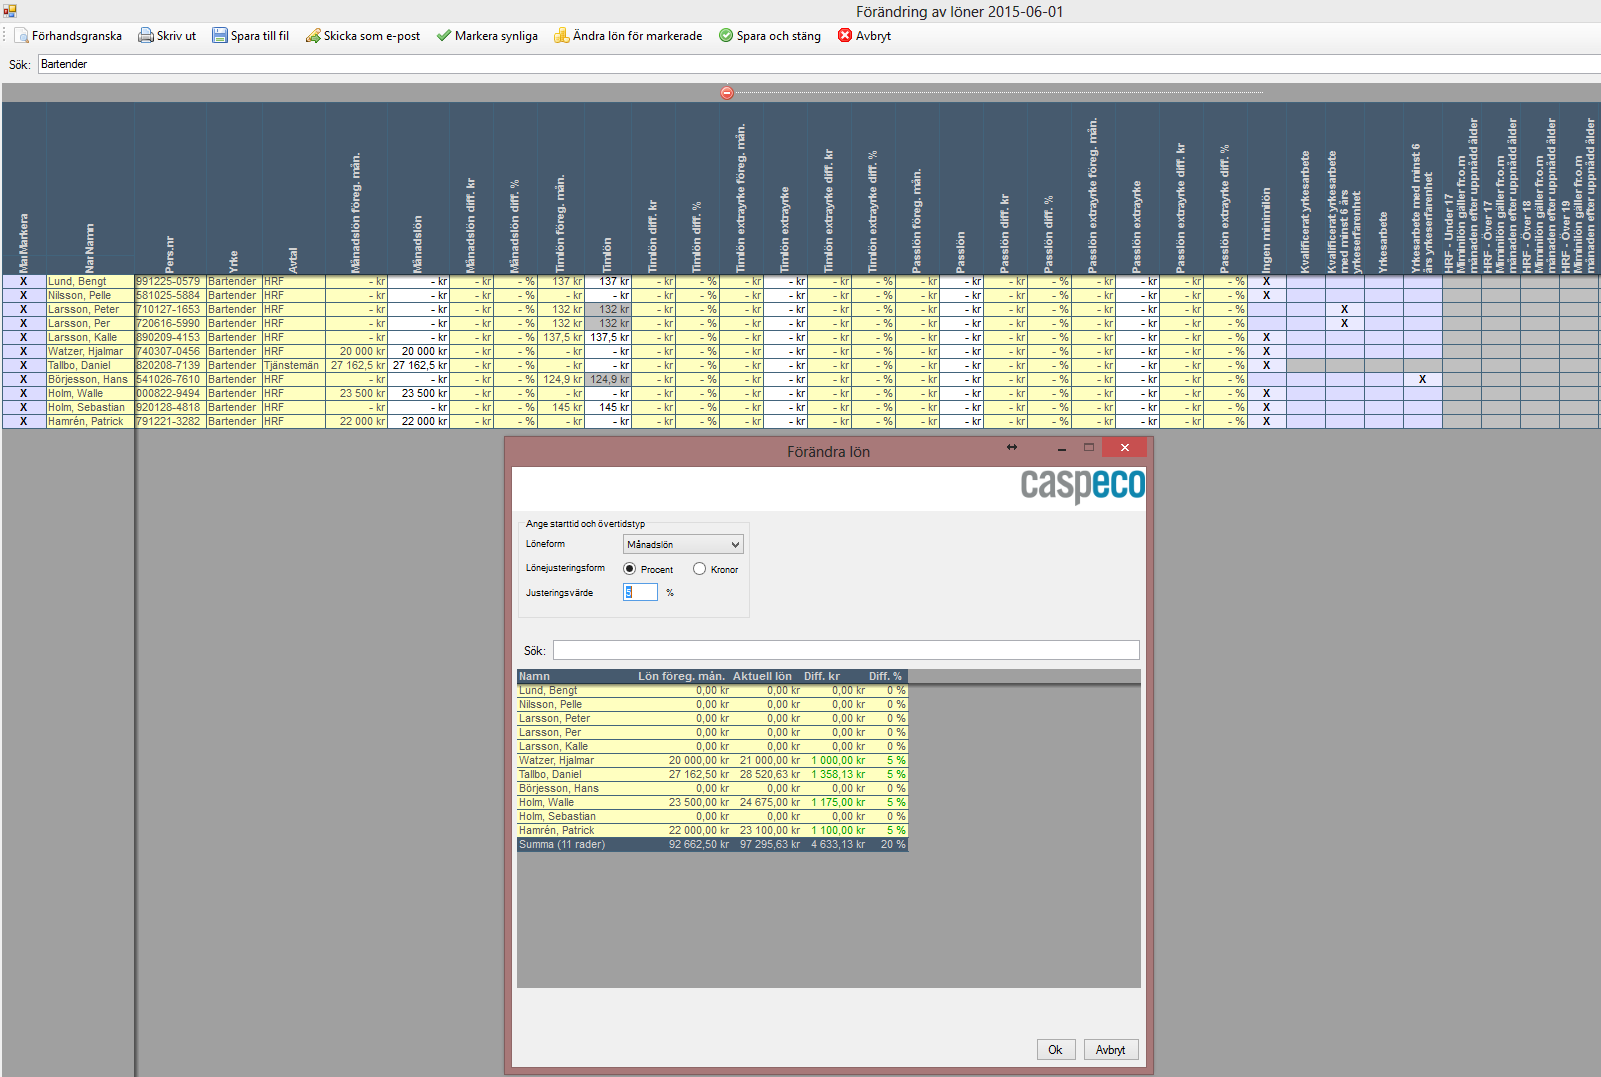Click the Ändra lön för markerade icon

[x=562, y=36]
